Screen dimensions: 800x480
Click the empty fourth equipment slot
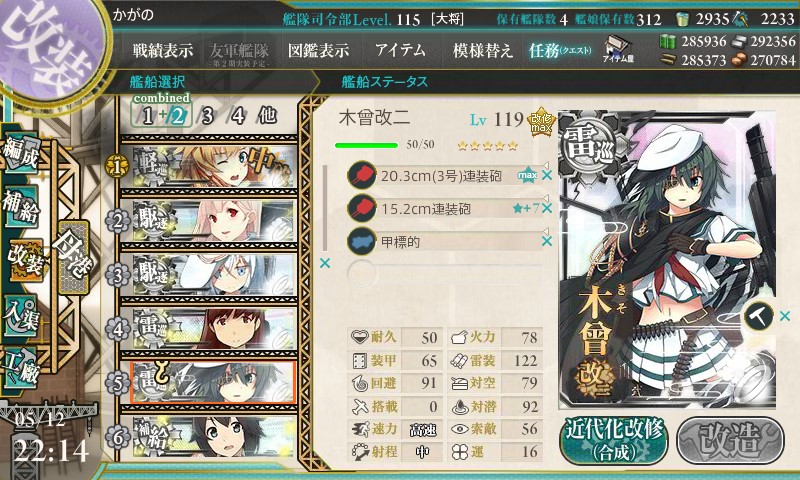click(x=444, y=274)
